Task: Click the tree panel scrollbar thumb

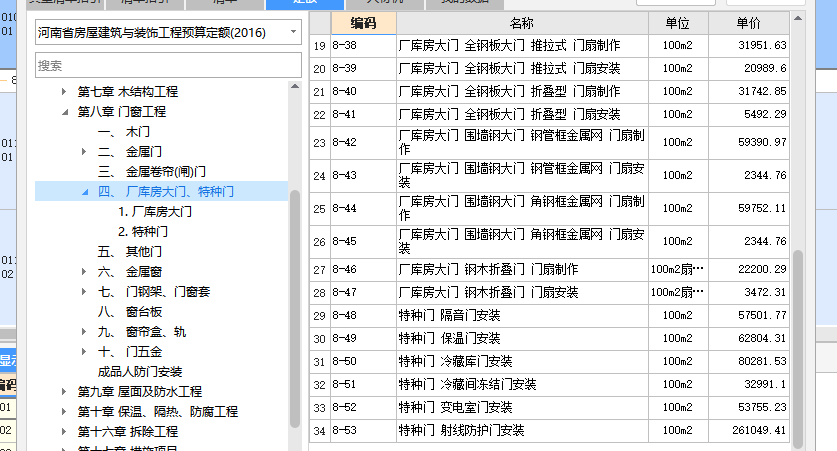Action: pos(295,308)
